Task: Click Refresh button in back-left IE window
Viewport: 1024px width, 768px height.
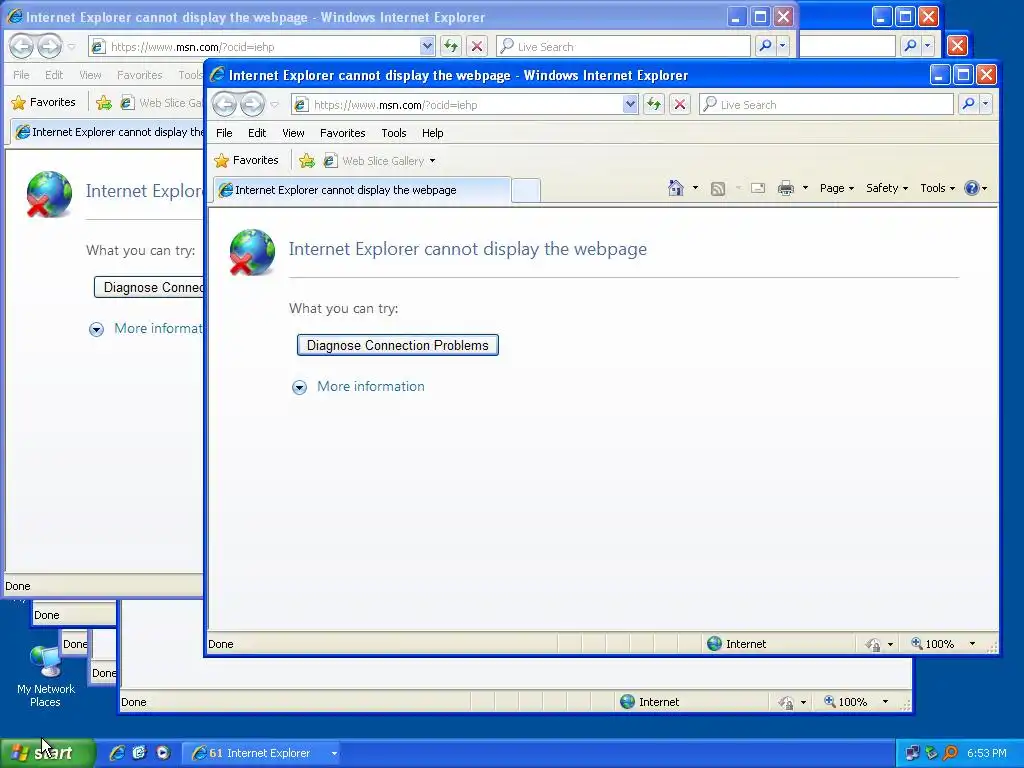Action: (451, 46)
